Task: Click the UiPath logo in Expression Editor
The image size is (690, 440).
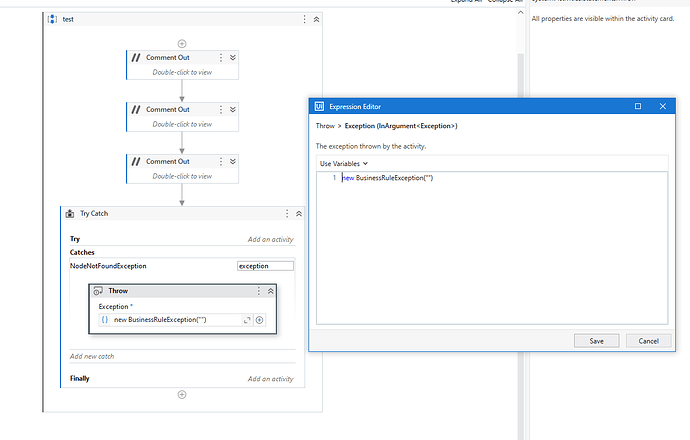Action: coord(319,106)
